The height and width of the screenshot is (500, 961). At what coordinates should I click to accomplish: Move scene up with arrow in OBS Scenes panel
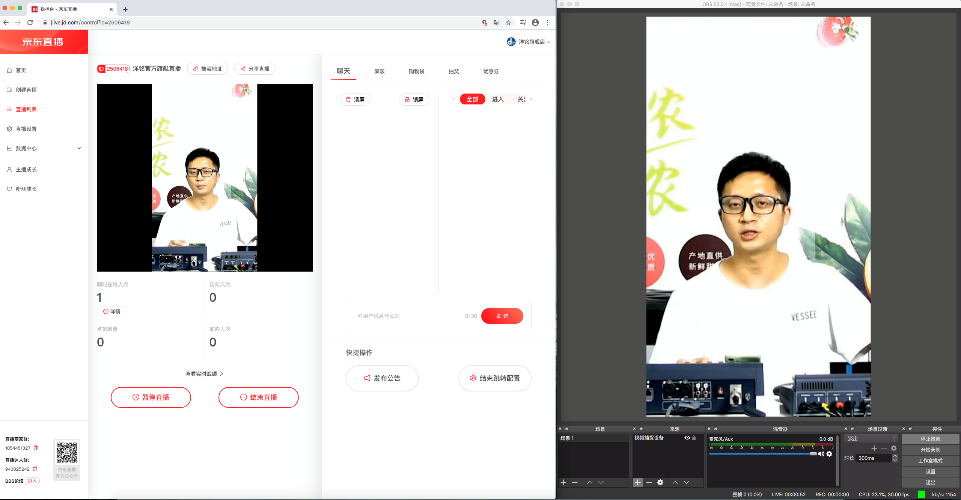coord(590,482)
